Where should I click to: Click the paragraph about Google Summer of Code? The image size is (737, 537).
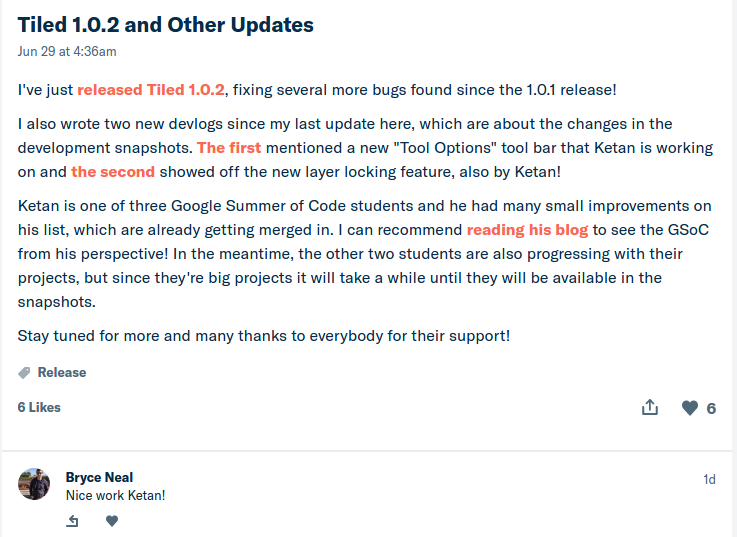click(x=365, y=253)
